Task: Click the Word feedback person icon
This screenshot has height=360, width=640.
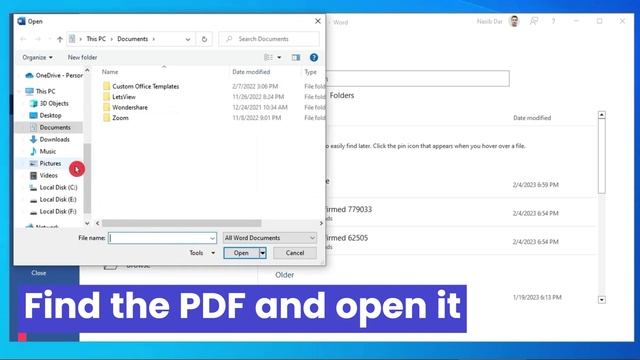Action: [x=534, y=21]
